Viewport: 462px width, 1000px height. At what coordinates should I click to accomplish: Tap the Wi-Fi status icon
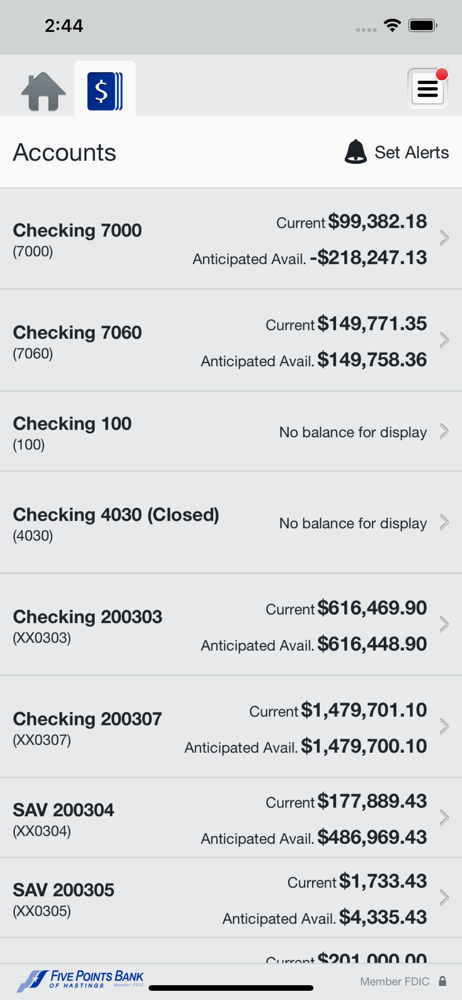click(x=391, y=26)
